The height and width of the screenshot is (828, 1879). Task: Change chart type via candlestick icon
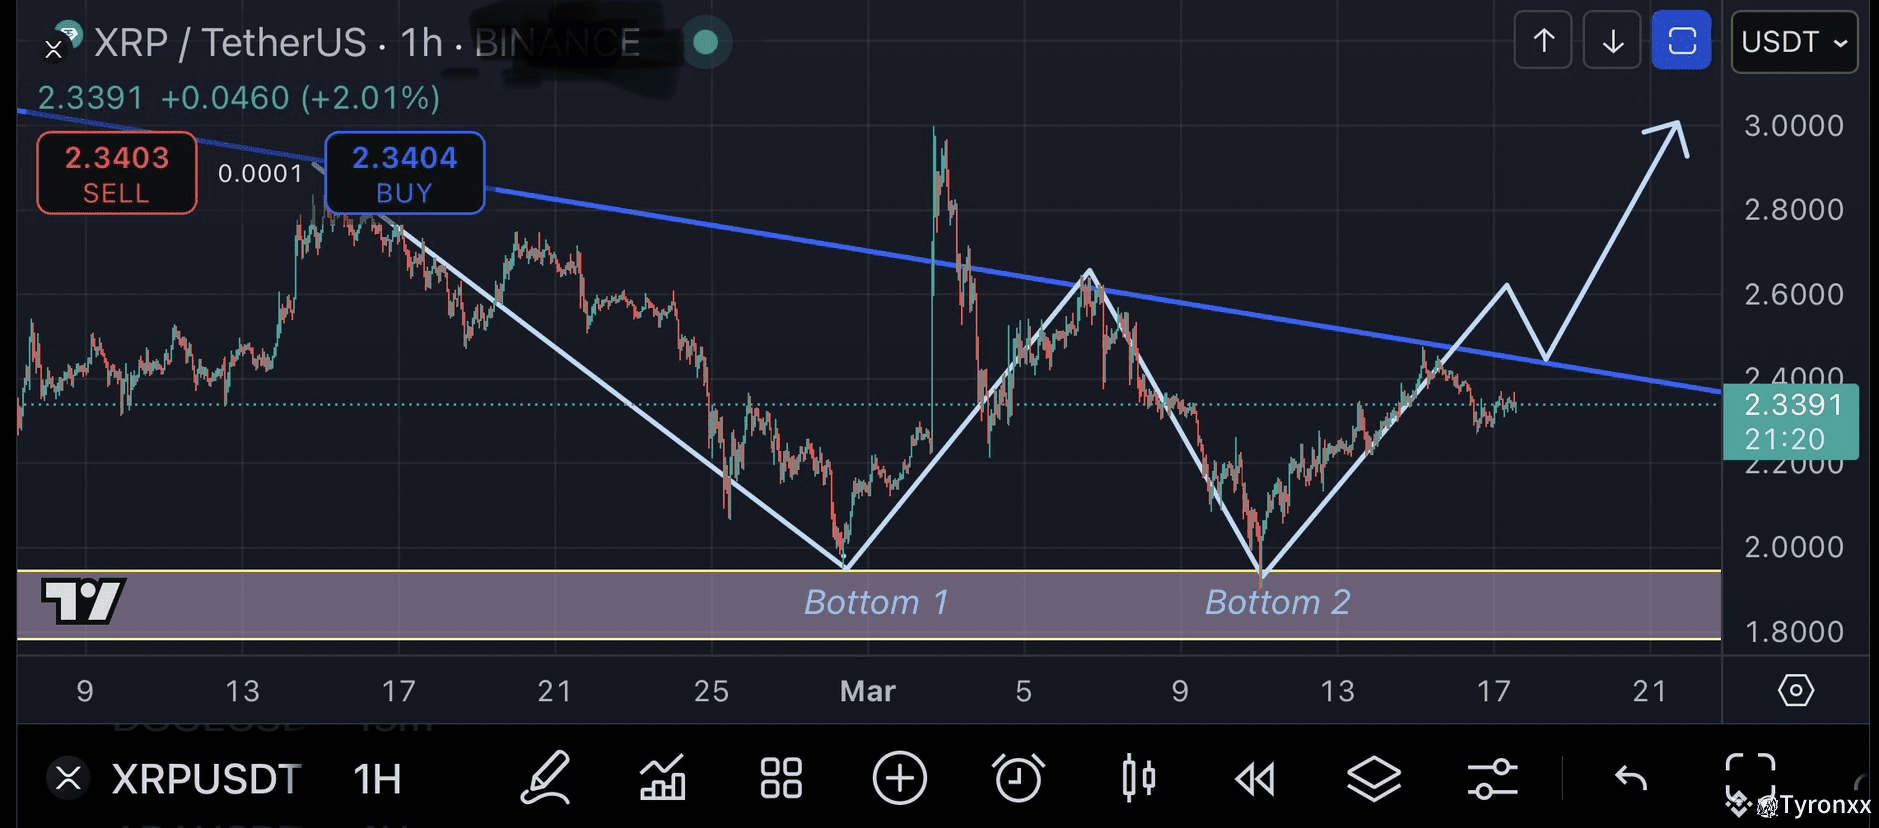(1138, 778)
